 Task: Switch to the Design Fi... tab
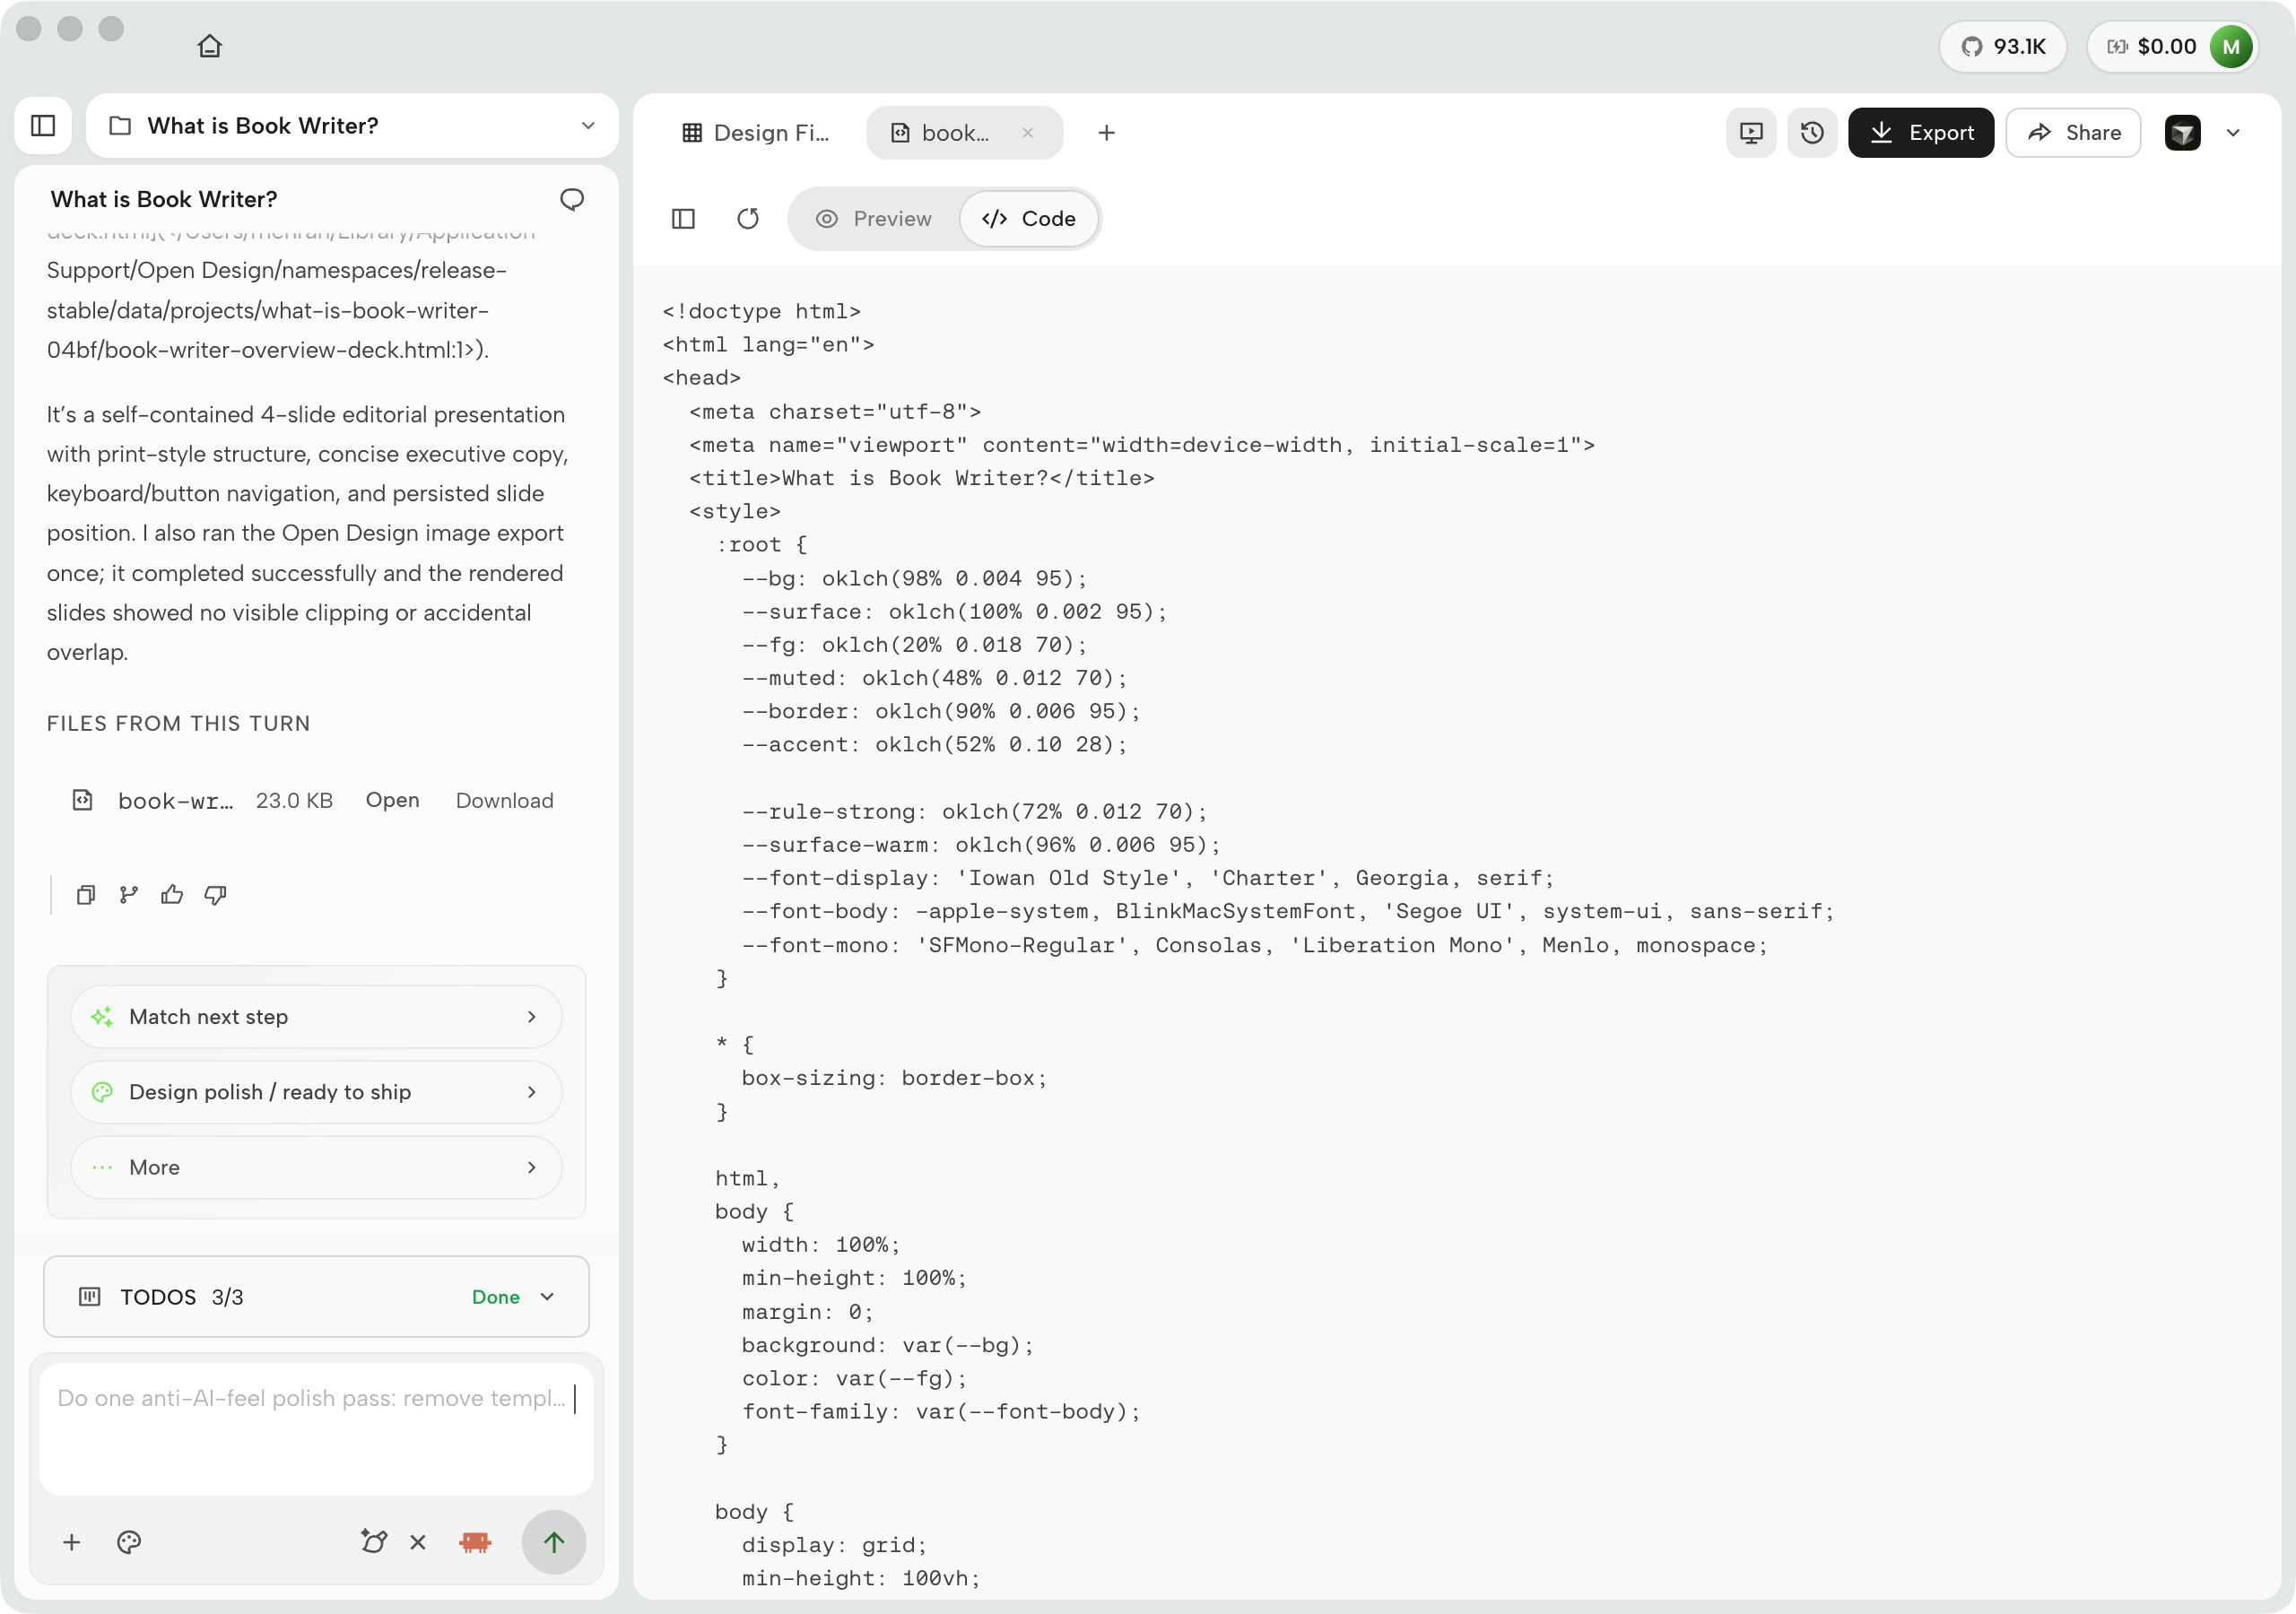756,133
